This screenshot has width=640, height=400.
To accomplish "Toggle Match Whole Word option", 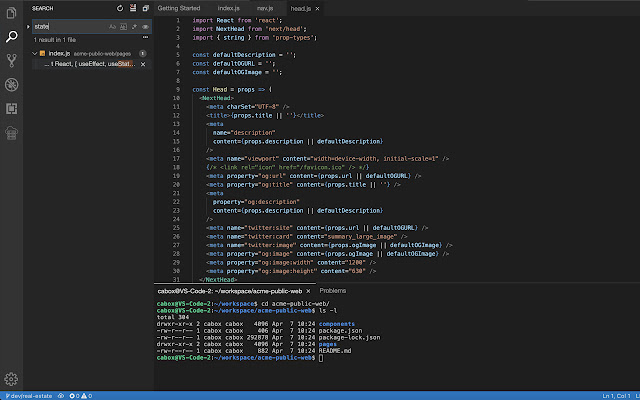I will tap(121, 25).
